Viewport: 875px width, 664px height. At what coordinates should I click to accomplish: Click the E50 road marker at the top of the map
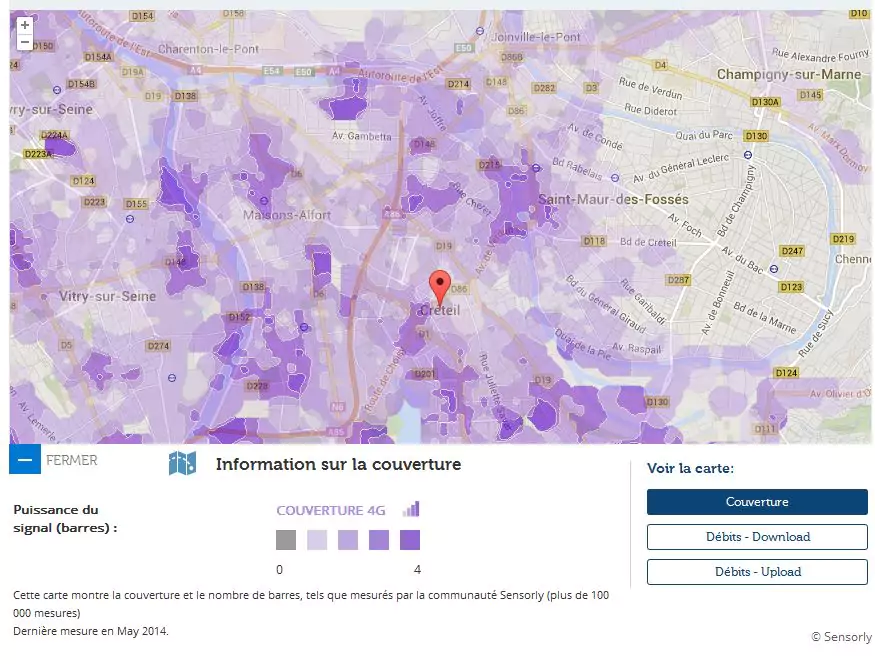point(463,48)
